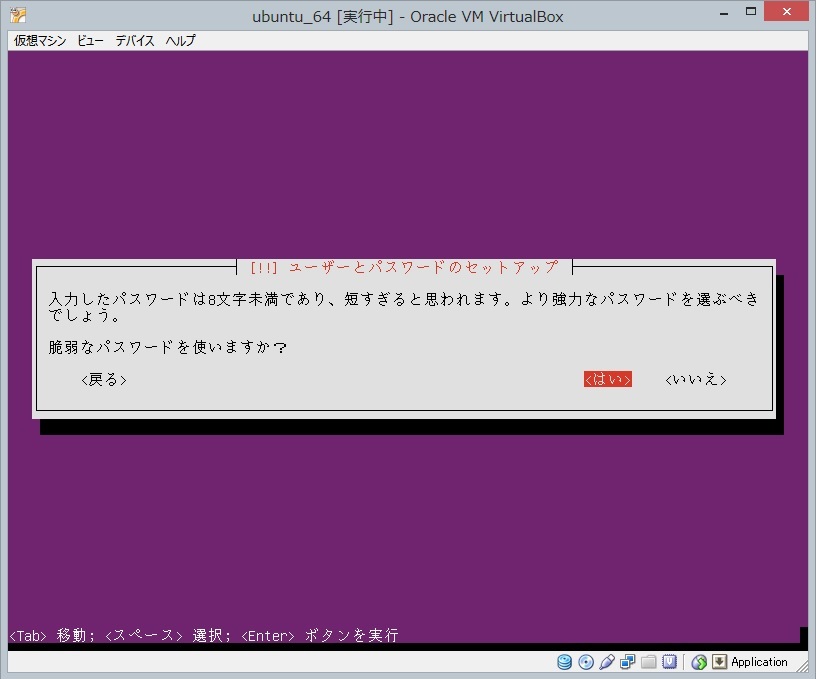Click the host key down-arrow icon
818x679 pixels.
pyautogui.click(x=719, y=662)
